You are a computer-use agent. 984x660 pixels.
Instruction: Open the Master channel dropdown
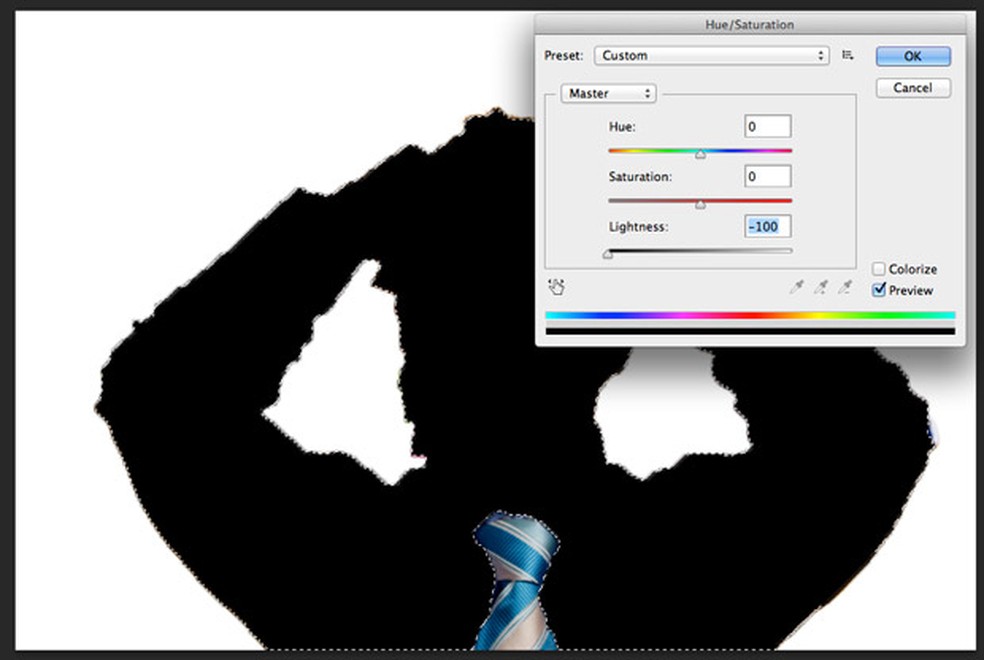coord(608,93)
